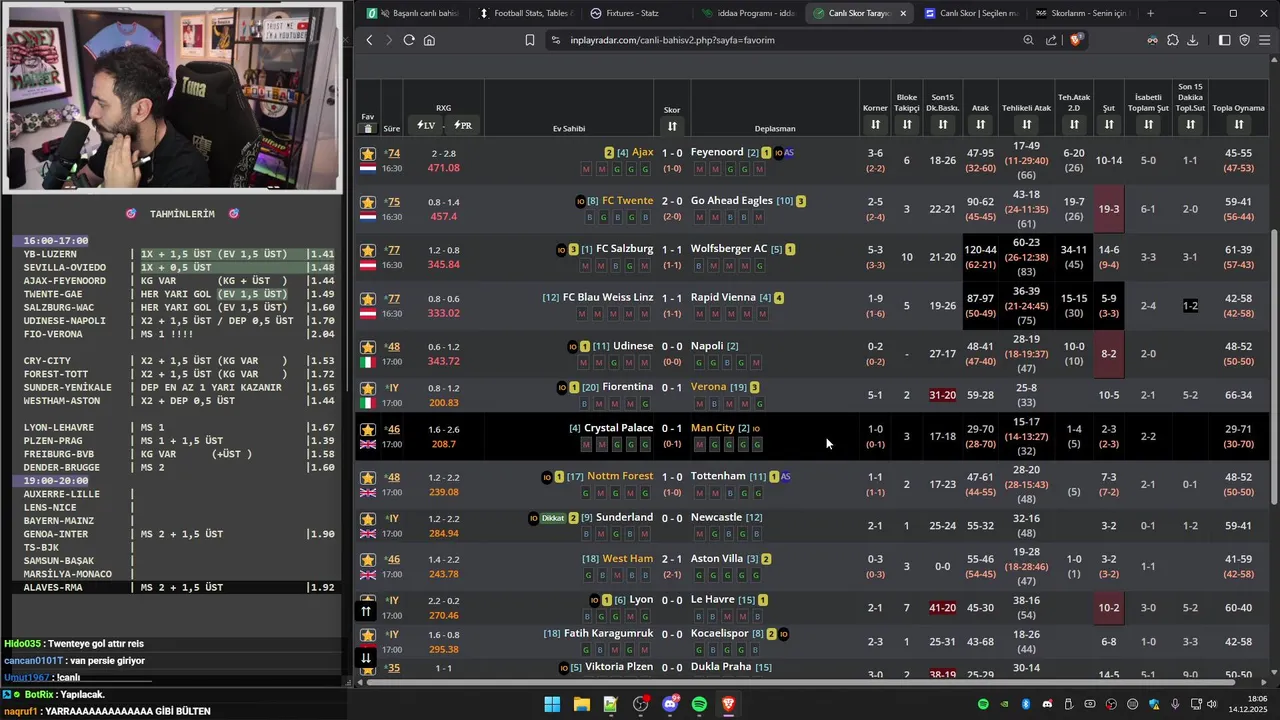
Task: Click AS badge next to Feyenoord
Action: (x=789, y=153)
